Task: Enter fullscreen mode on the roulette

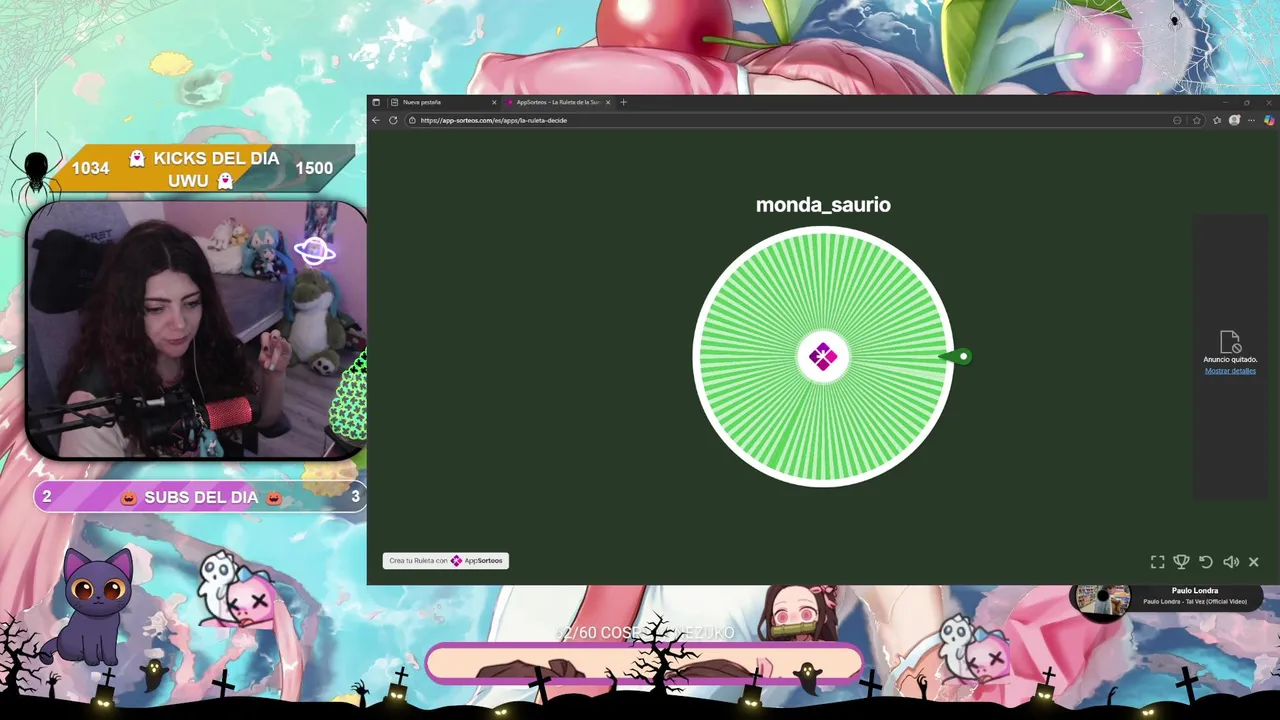Action: tap(1157, 562)
